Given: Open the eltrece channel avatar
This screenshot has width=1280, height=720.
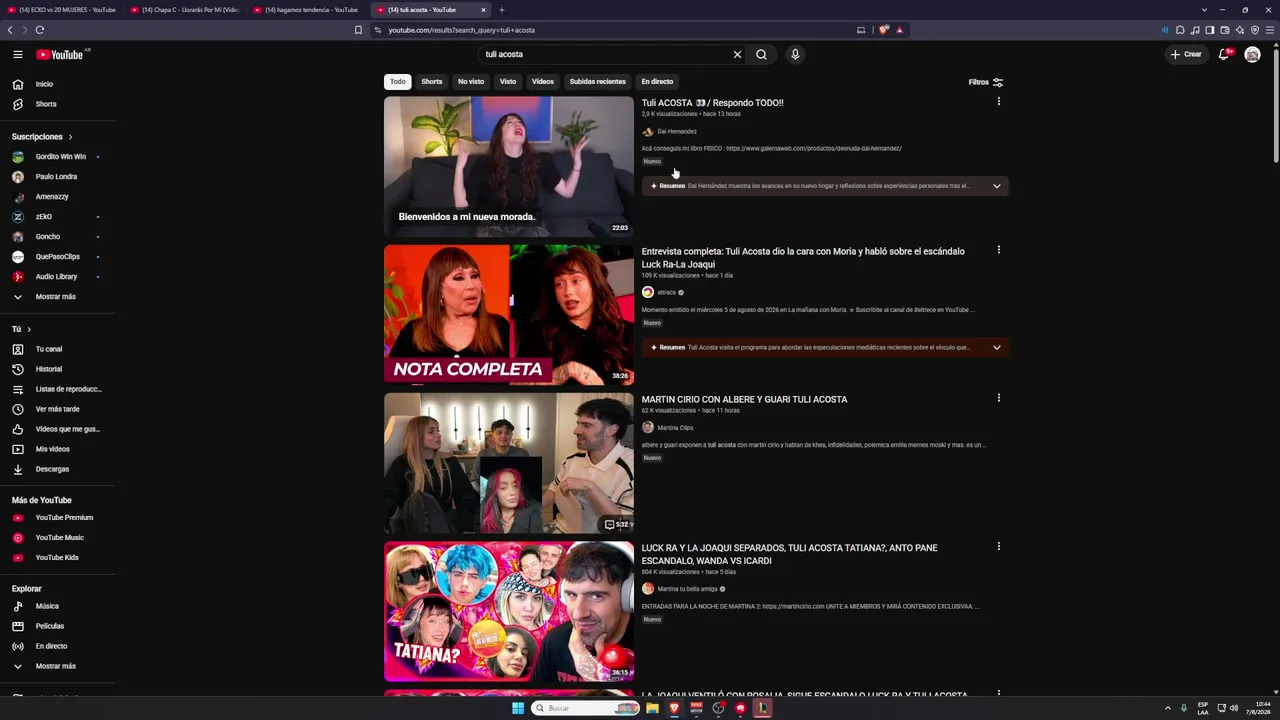Looking at the screenshot, I should coord(648,292).
